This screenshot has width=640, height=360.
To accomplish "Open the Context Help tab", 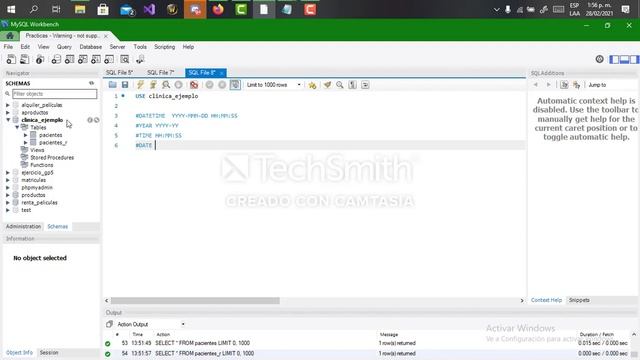I will (x=546, y=300).
